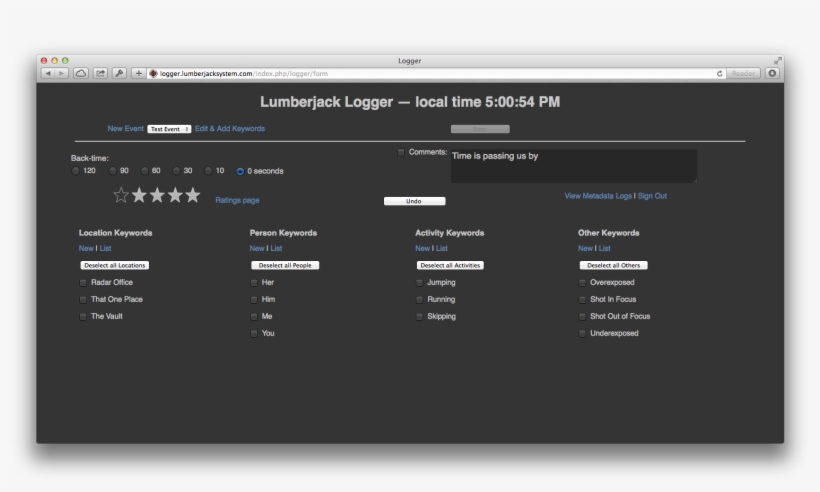The image size is (820, 492).
Task: Click in the Comments text area
Action: [574, 166]
